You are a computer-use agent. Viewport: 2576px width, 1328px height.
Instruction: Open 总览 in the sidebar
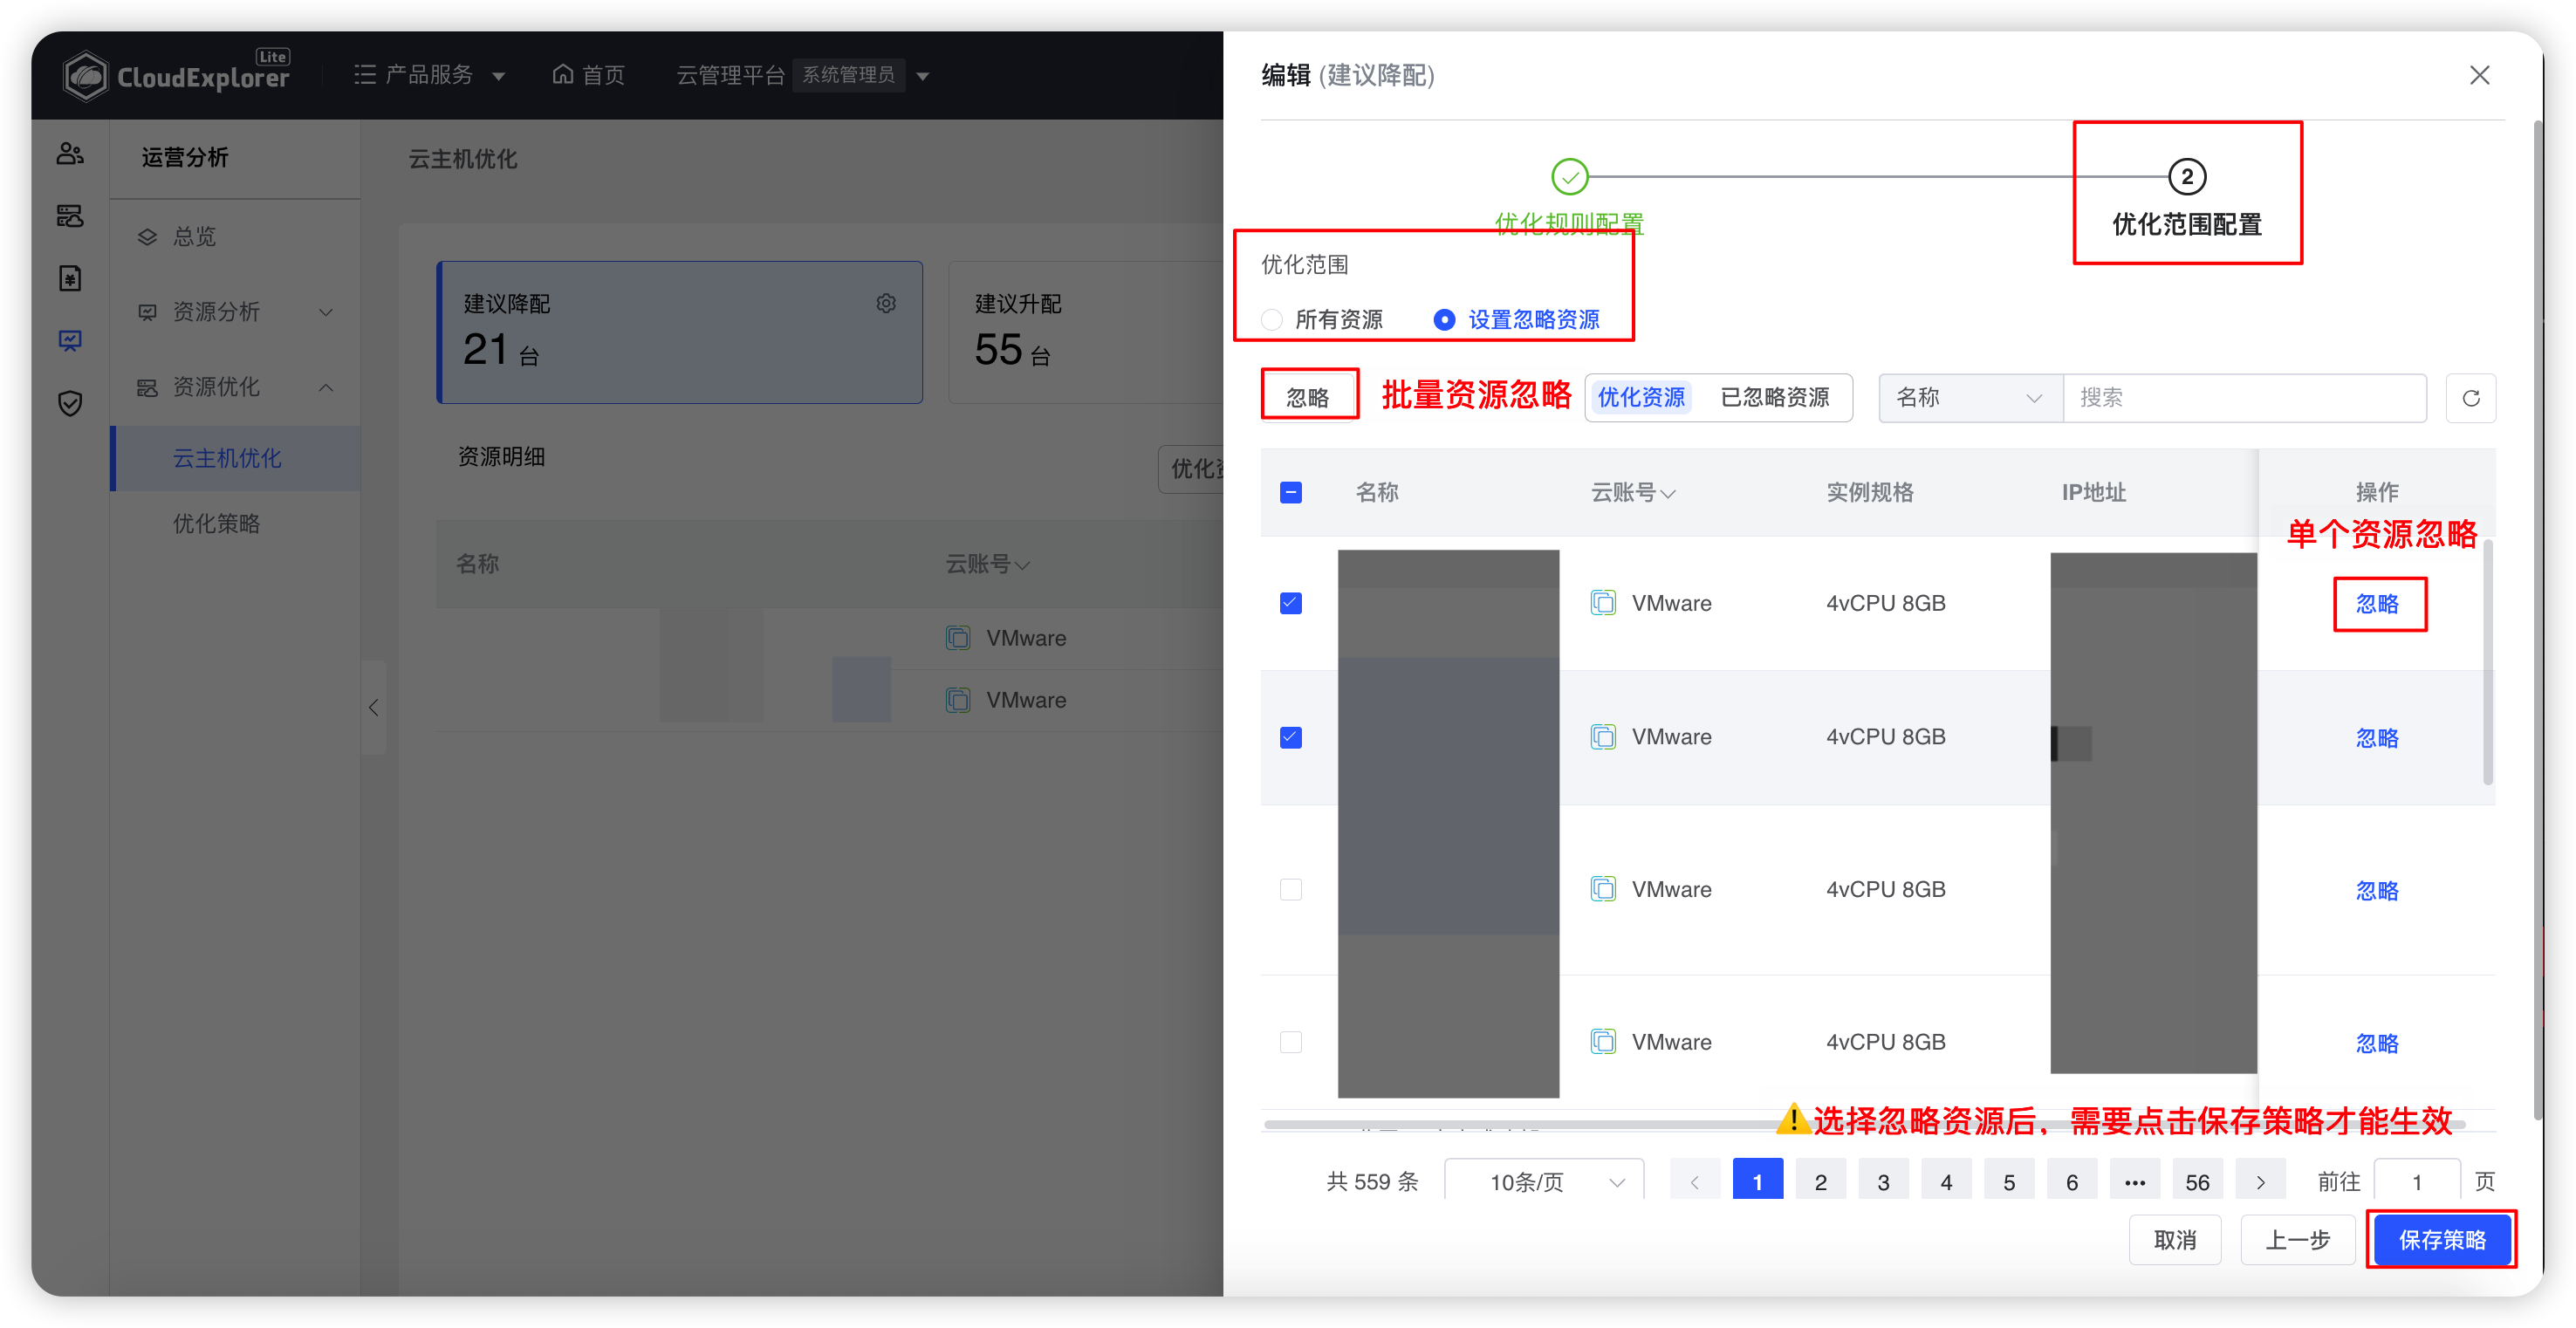point(235,237)
